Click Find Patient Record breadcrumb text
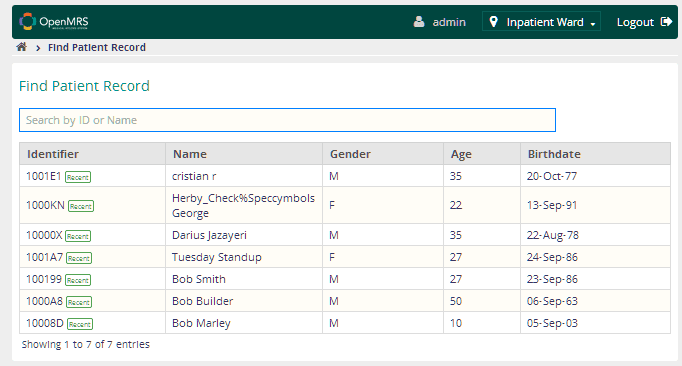This screenshot has width=682, height=366. point(97,47)
